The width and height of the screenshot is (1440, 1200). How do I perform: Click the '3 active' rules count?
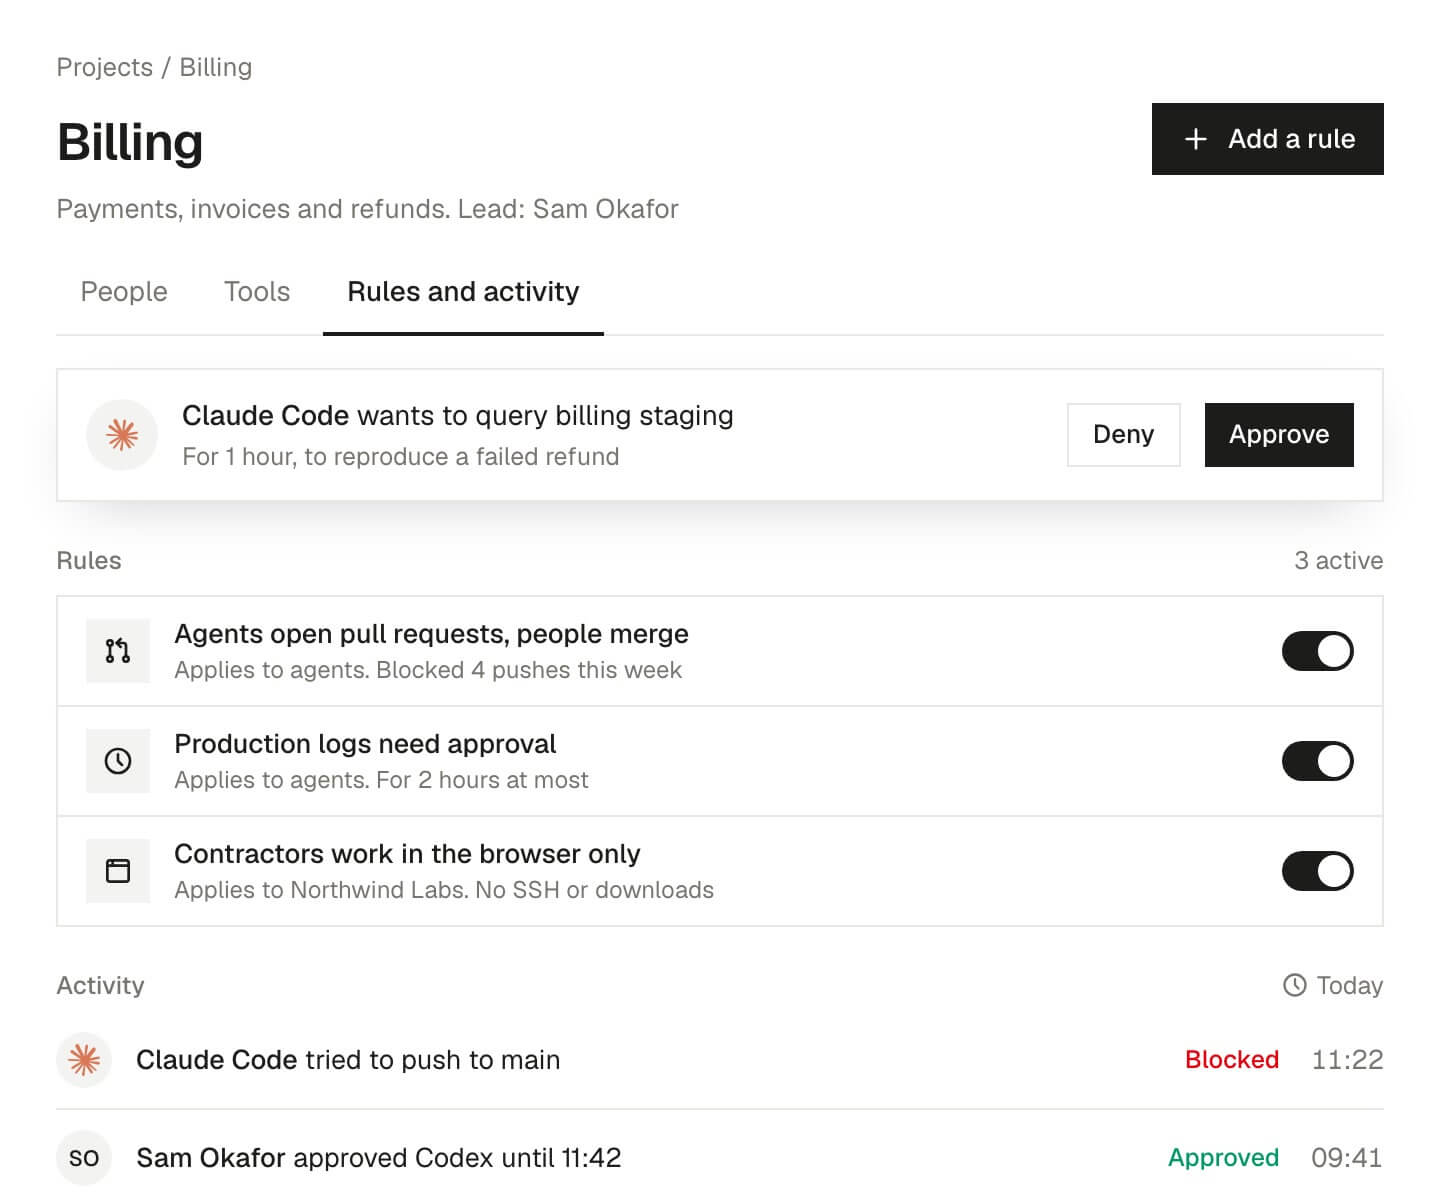coord(1338,561)
